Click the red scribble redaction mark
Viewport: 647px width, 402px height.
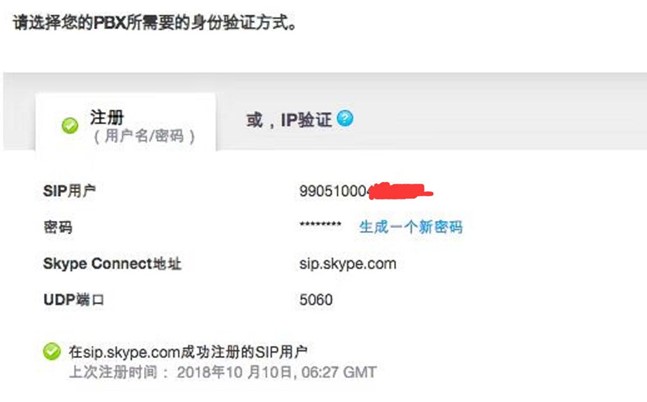pos(400,191)
